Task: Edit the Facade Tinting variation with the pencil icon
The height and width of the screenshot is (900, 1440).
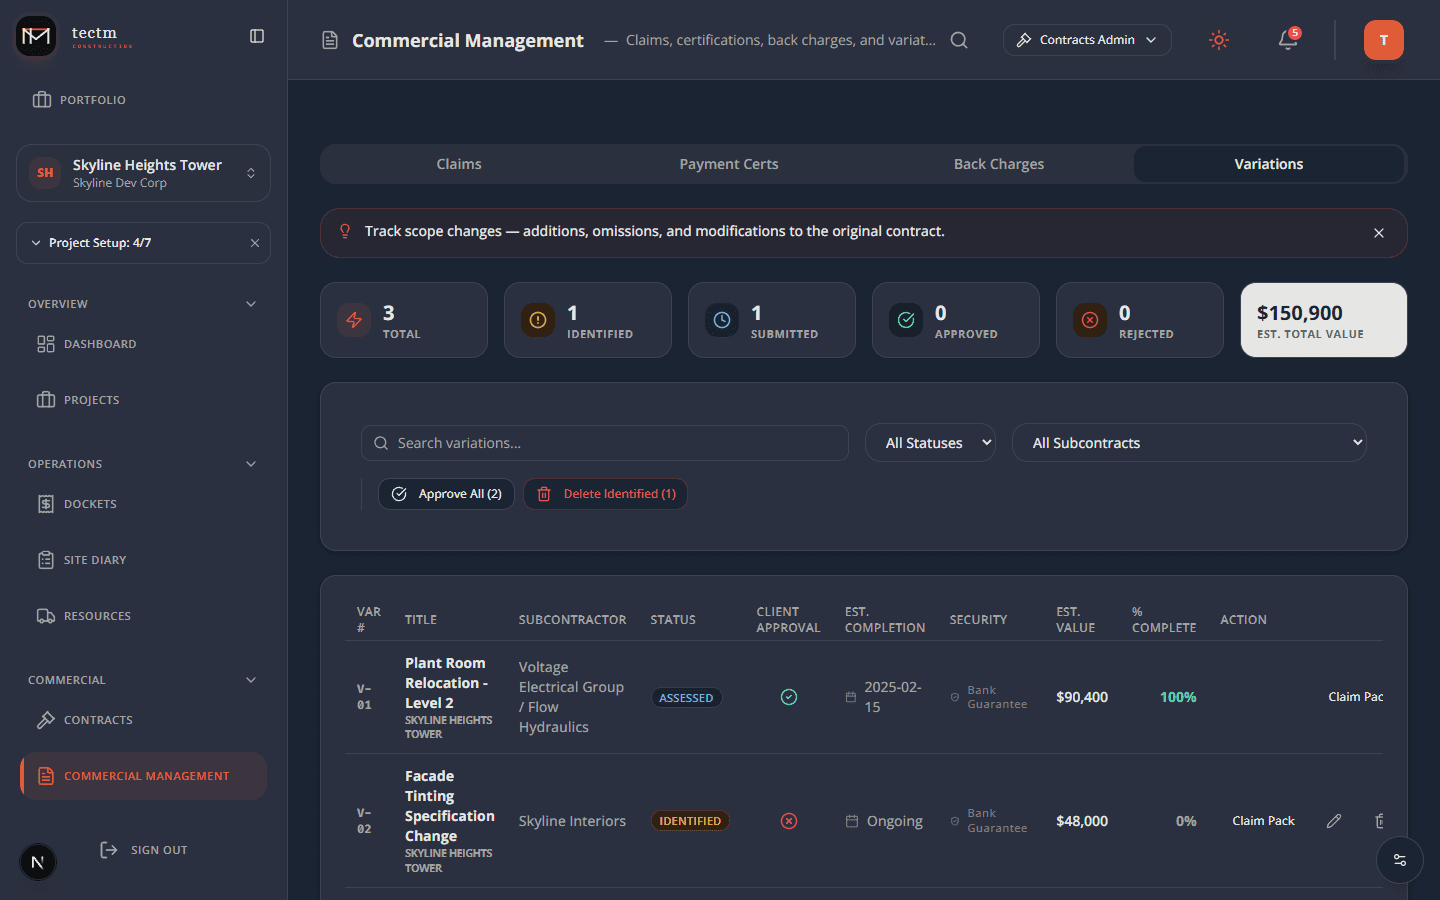Action: coord(1334,820)
